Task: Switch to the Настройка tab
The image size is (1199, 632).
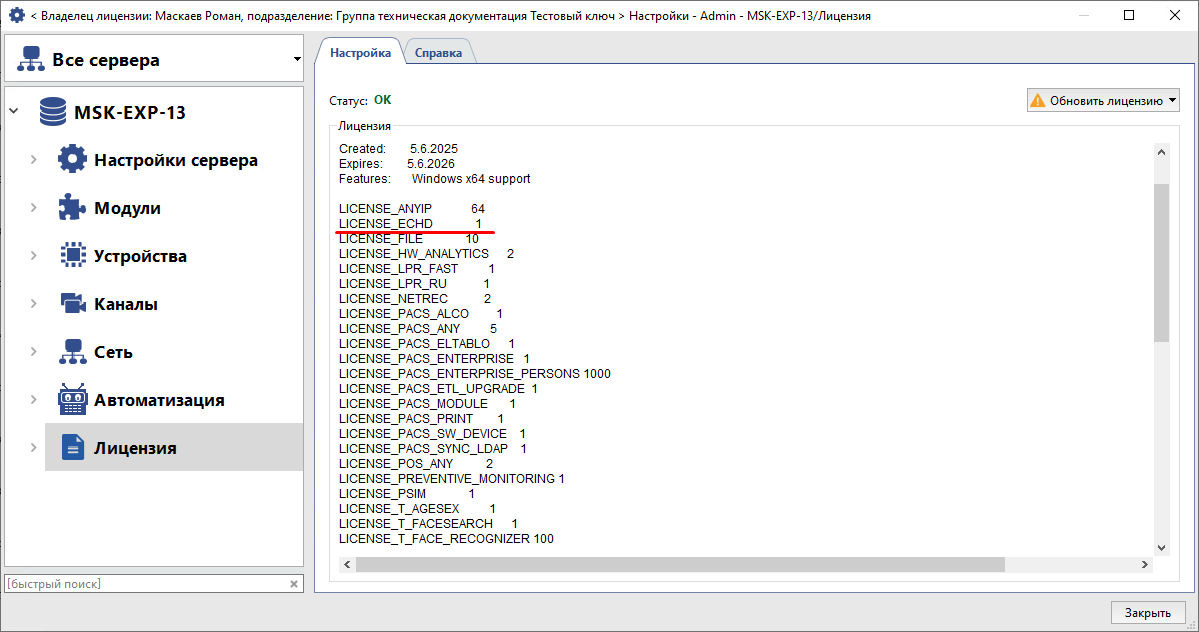Action: [x=360, y=53]
